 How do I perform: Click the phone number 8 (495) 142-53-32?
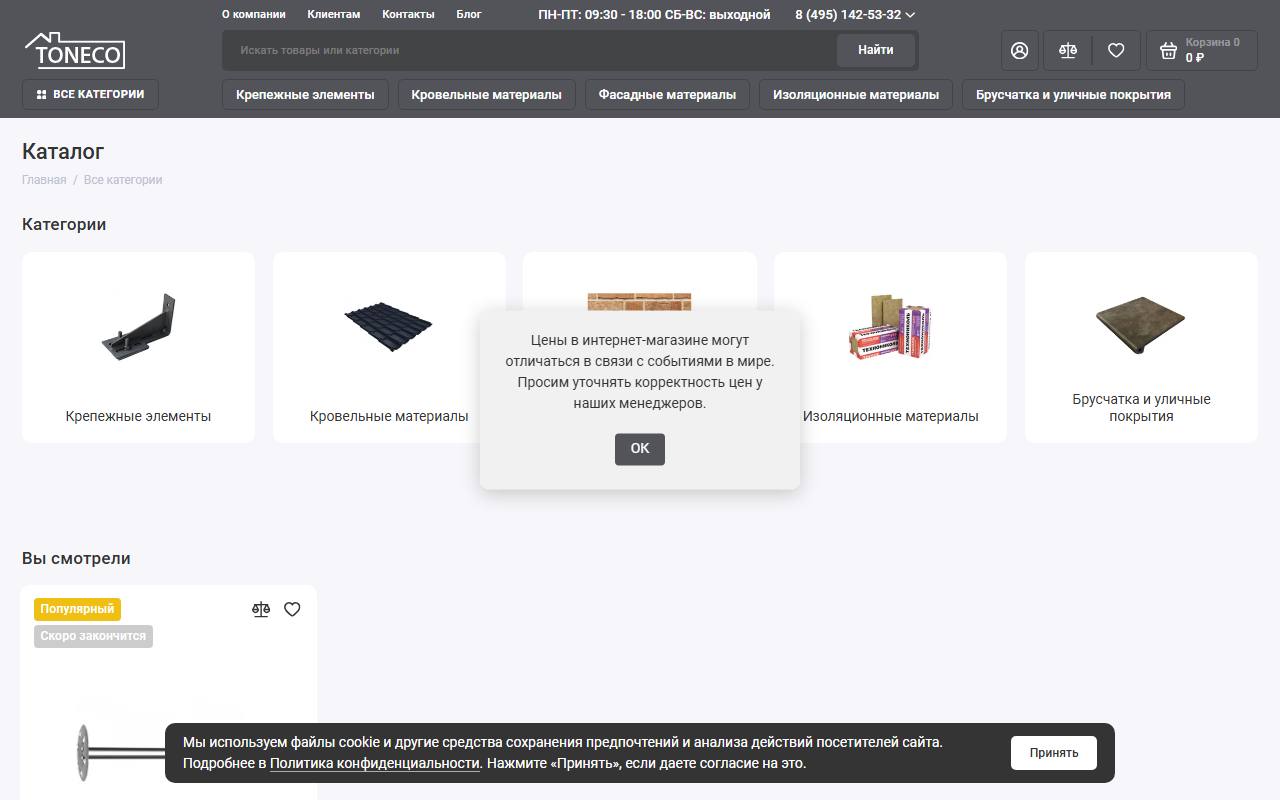(848, 15)
